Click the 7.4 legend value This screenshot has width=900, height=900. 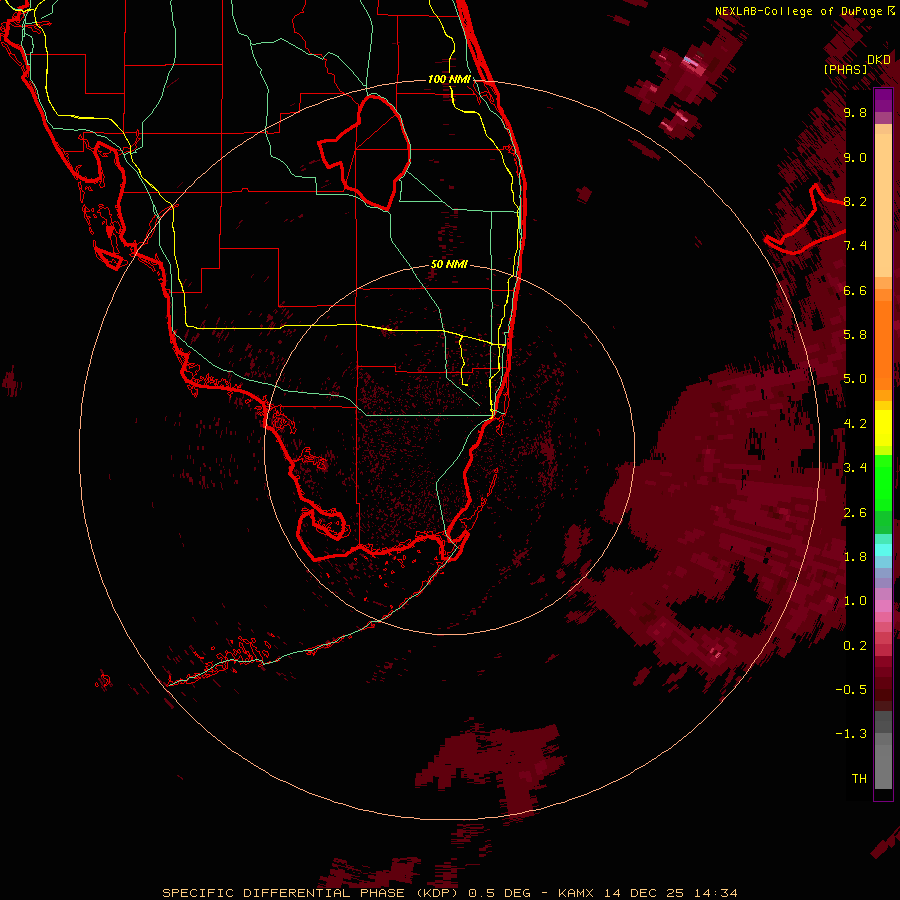(855, 246)
